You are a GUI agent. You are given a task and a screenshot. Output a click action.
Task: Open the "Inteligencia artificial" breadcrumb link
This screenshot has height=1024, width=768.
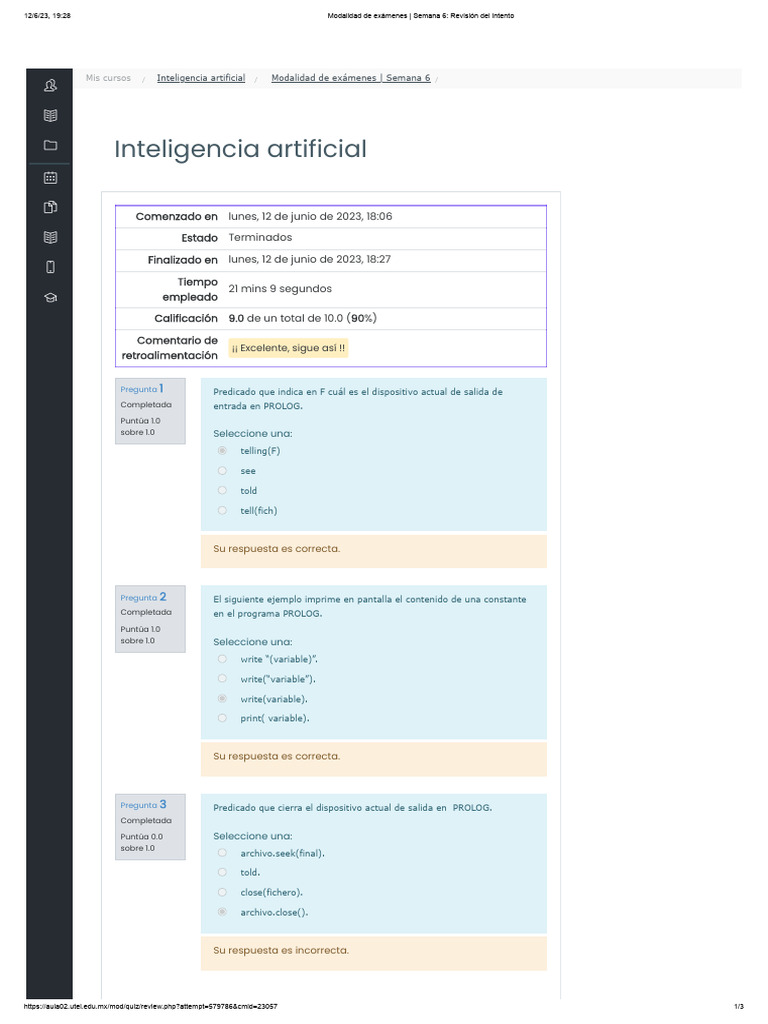coord(200,78)
